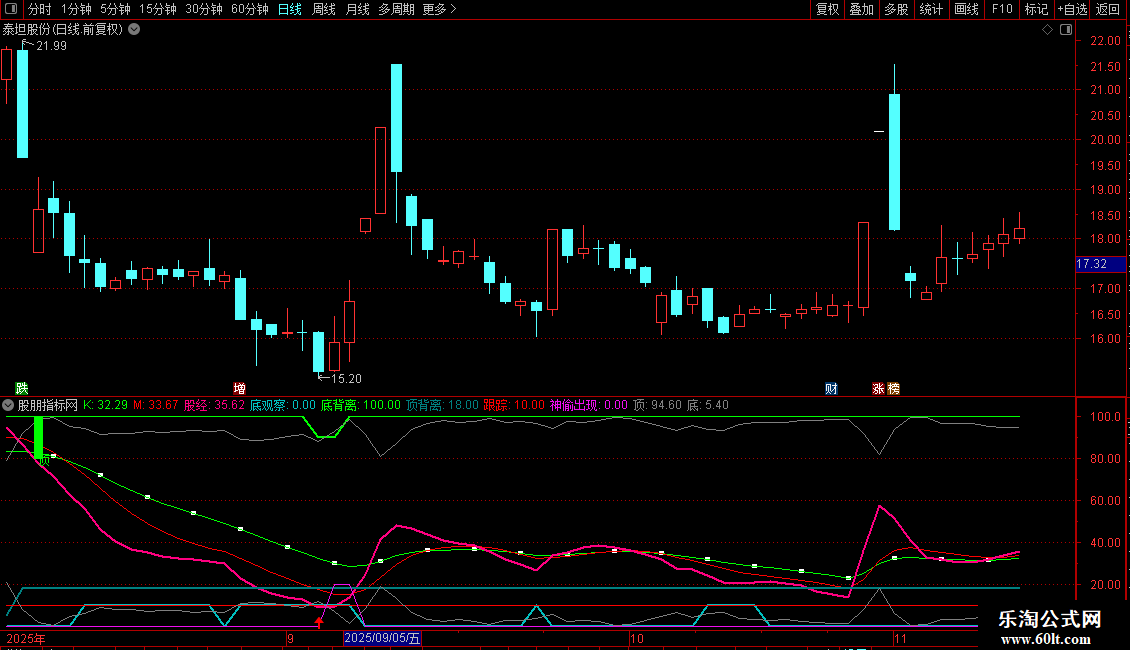This screenshot has height=650, width=1130.
Task: Click the green 跌 event marker
Action: coord(22,388)
